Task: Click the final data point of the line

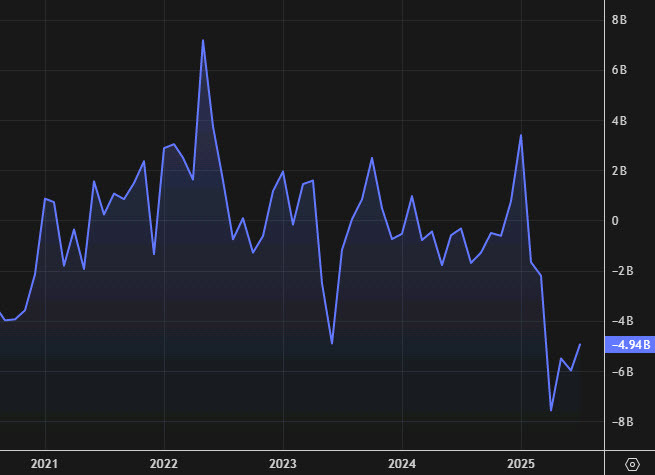Action: pyautogui.click(x=580, y=344)
